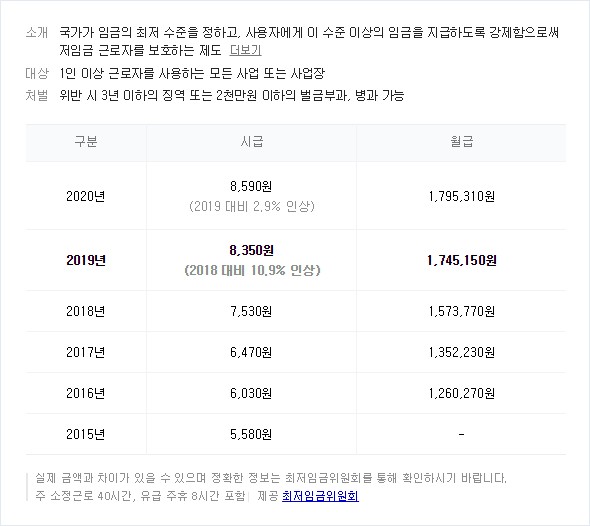The image size is (590, 526).
Task: Select the 5,580원 hourly wage value
Action: pos(251,434)
